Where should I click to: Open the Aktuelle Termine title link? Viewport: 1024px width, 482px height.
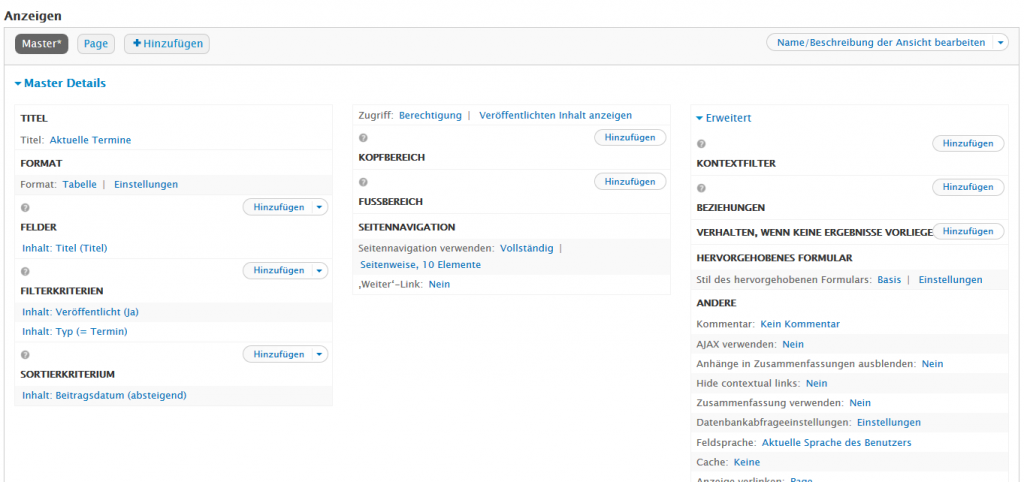(x=90, y=140)
